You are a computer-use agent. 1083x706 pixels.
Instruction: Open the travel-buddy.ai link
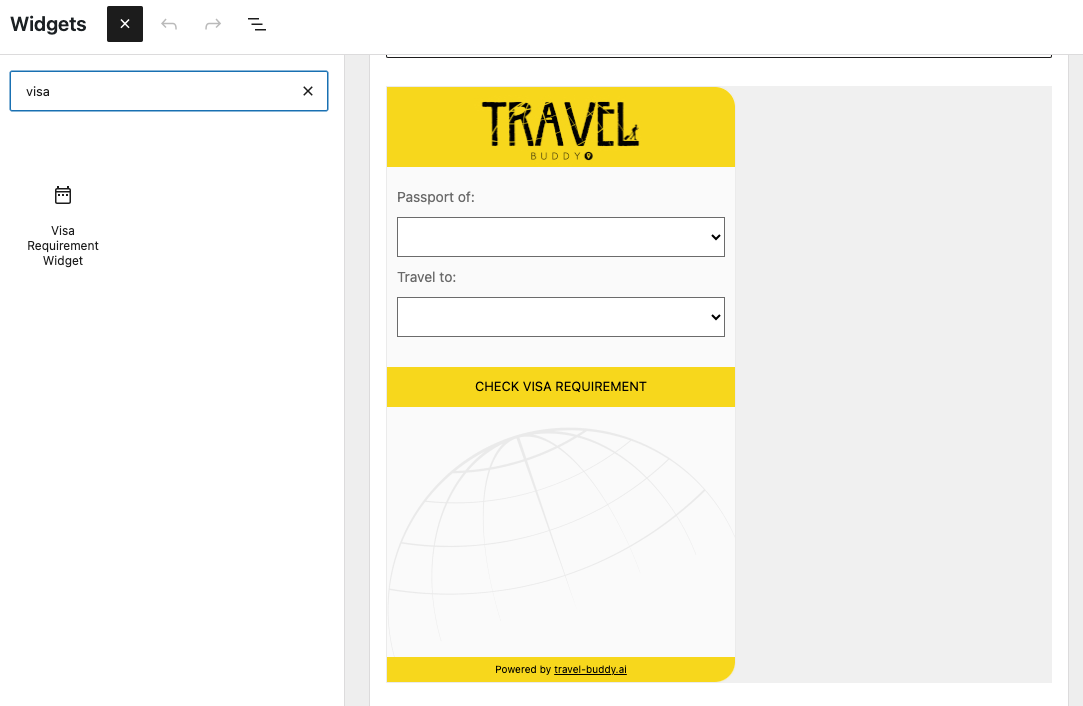(591, 669)
